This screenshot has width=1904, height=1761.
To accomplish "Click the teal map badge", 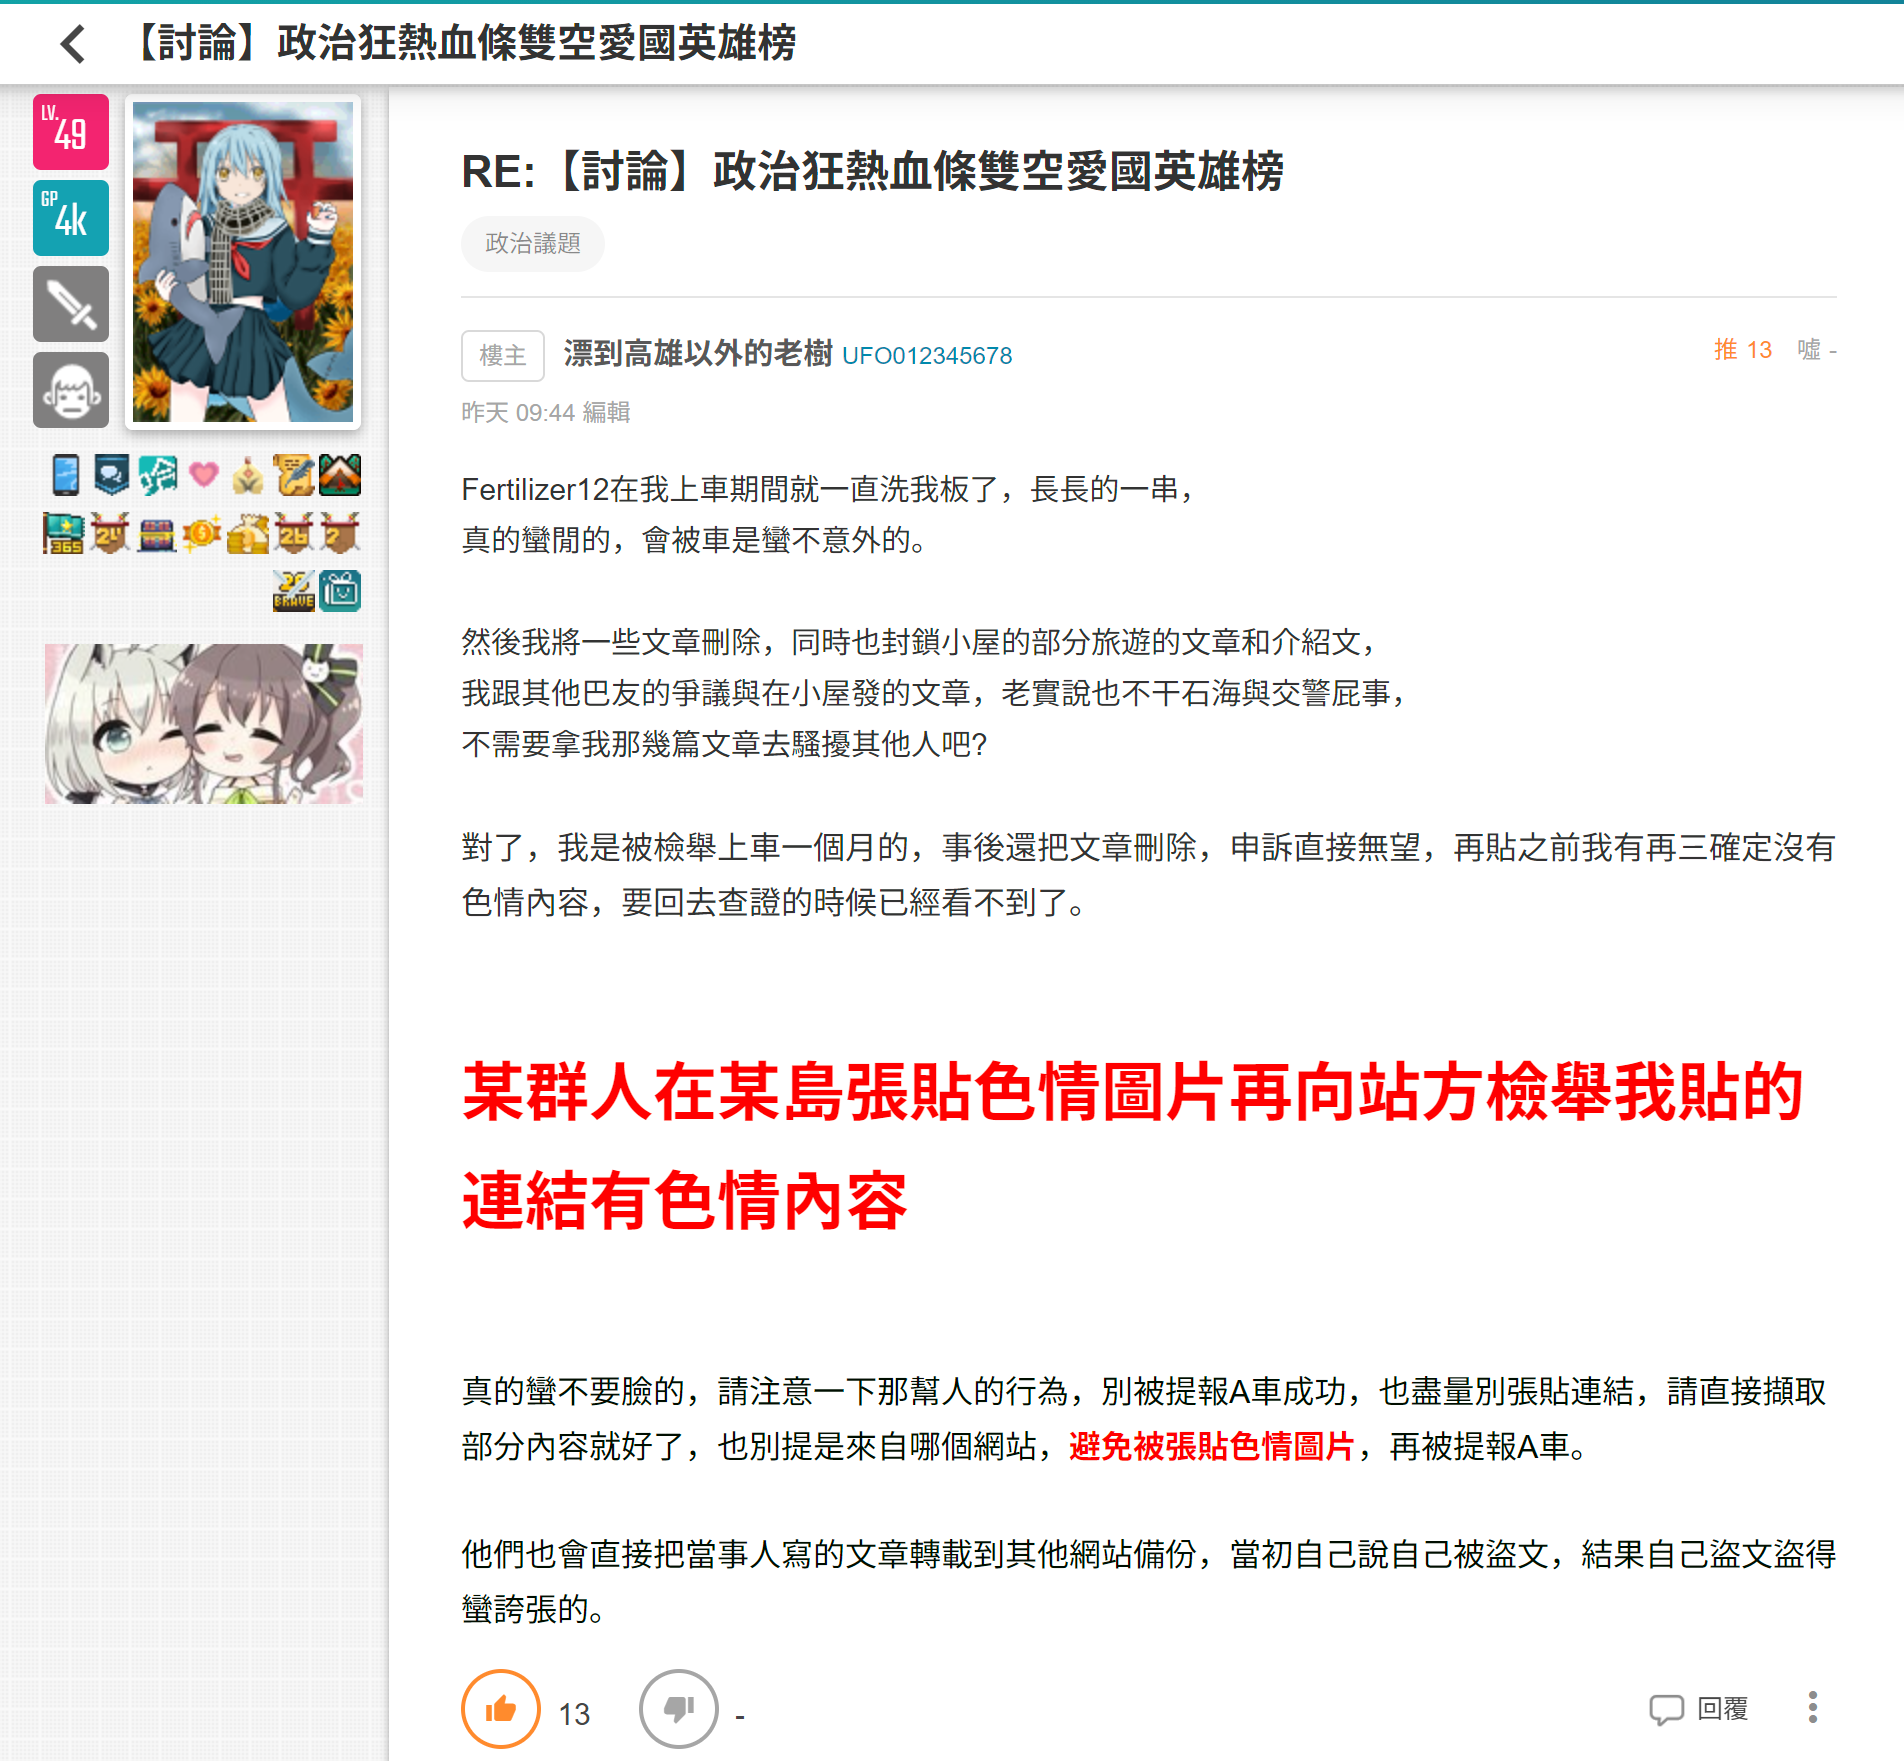I will tap(157, 475).
